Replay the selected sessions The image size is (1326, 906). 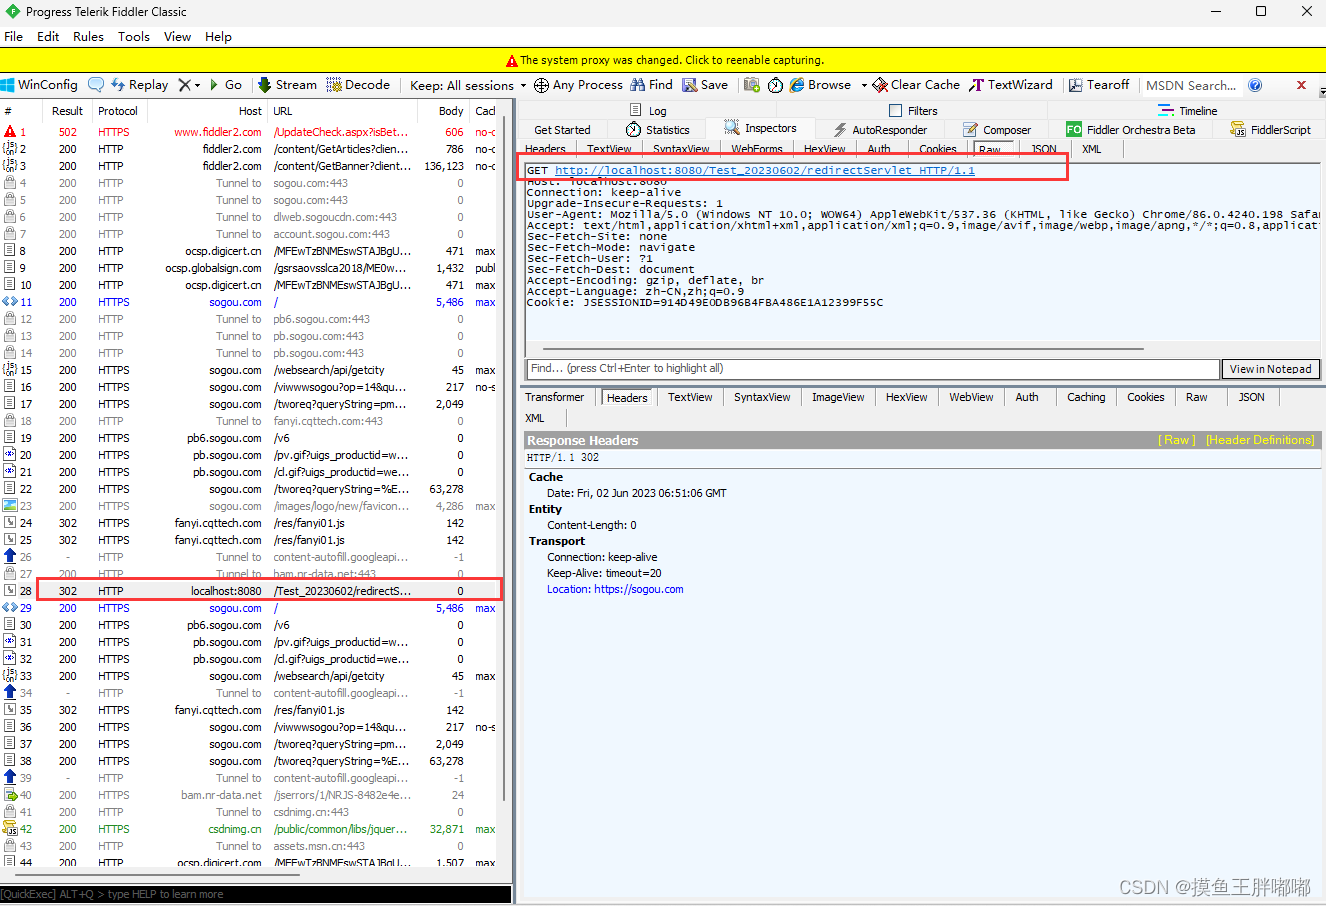tap(139, 85)
